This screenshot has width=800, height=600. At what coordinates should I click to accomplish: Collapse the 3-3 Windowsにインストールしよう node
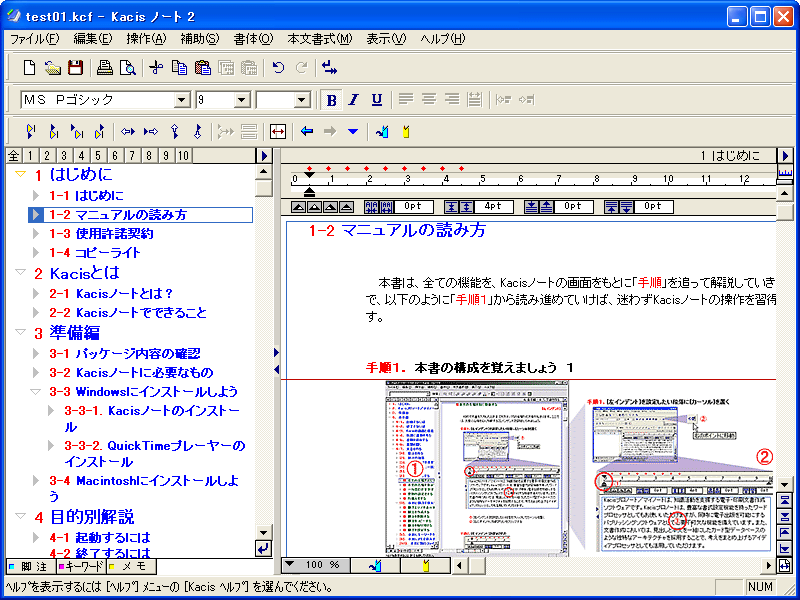point(35,392)
